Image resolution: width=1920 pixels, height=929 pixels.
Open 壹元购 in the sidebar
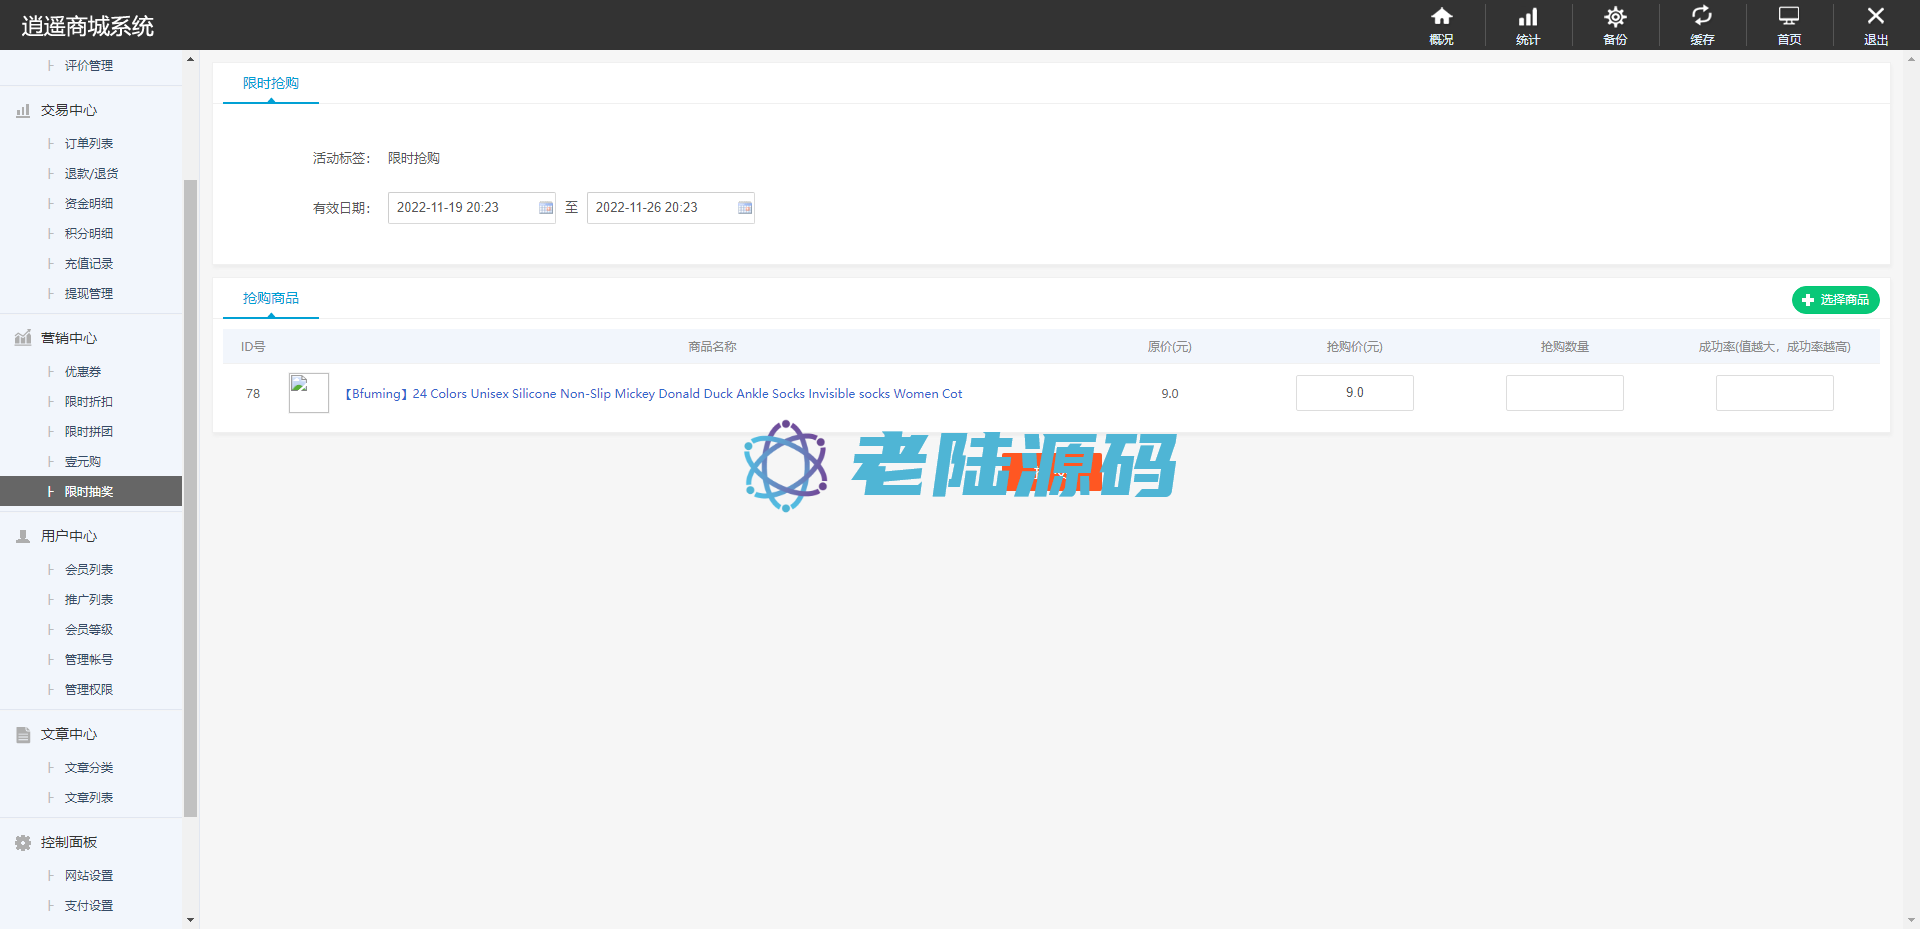click(83, 462)
